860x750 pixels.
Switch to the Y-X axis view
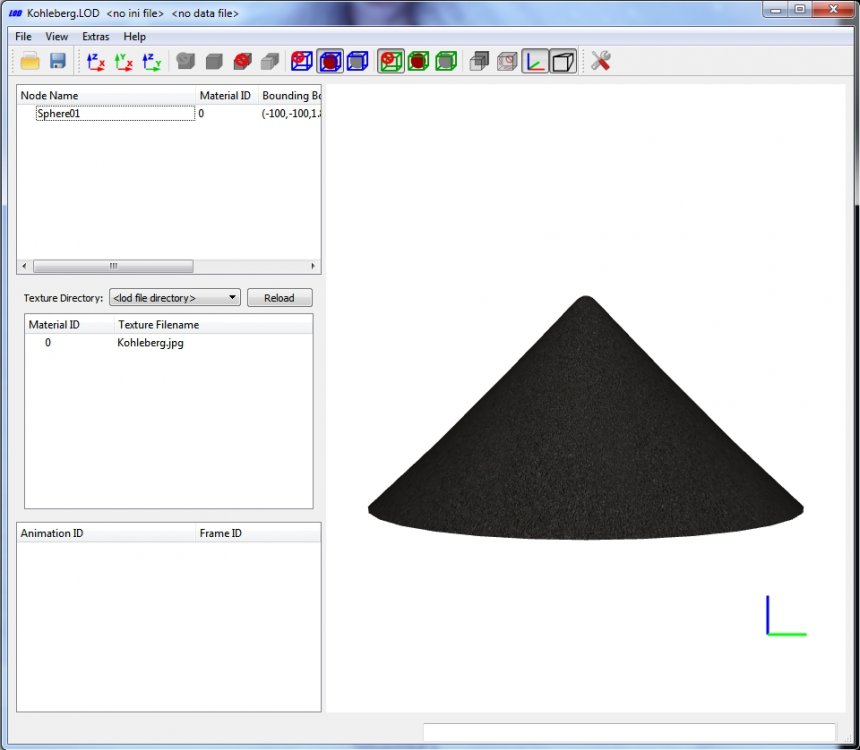tap(123, 61)
